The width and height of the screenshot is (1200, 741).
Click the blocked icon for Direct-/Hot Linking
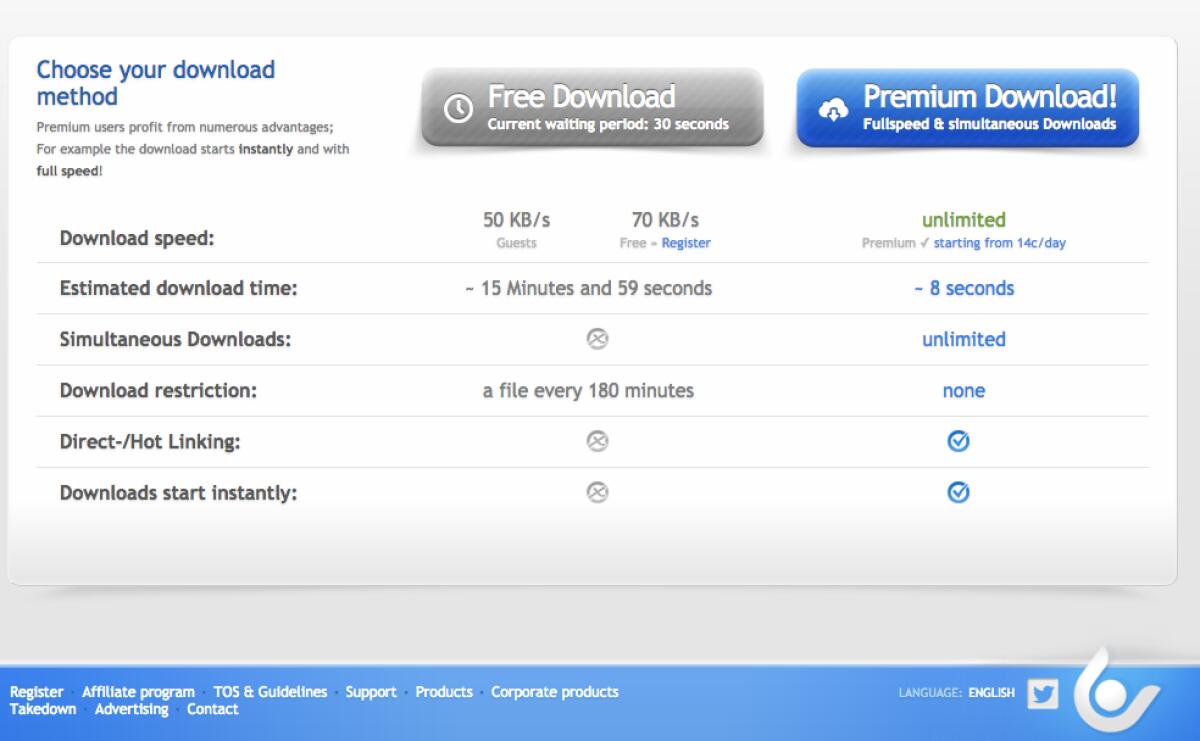(x=597, y=441)
